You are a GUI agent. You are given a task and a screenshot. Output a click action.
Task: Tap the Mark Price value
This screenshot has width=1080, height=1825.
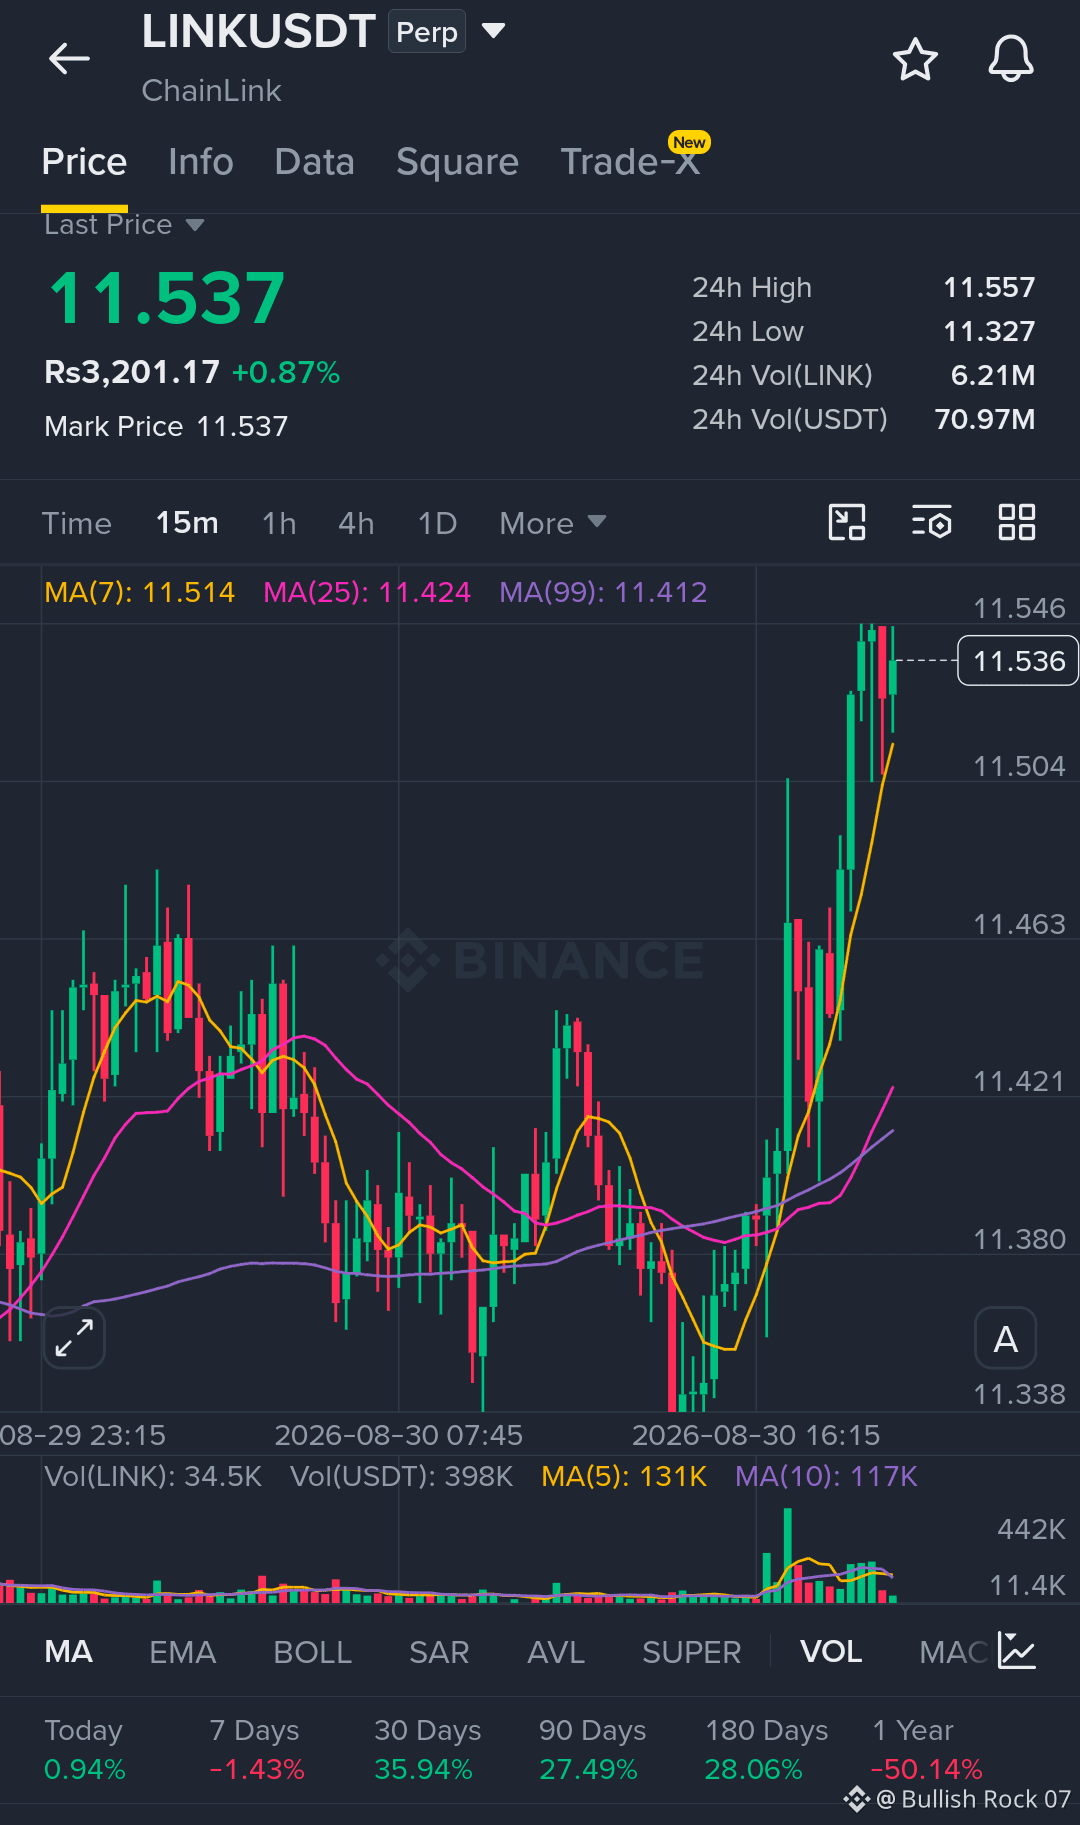[242, 427]
